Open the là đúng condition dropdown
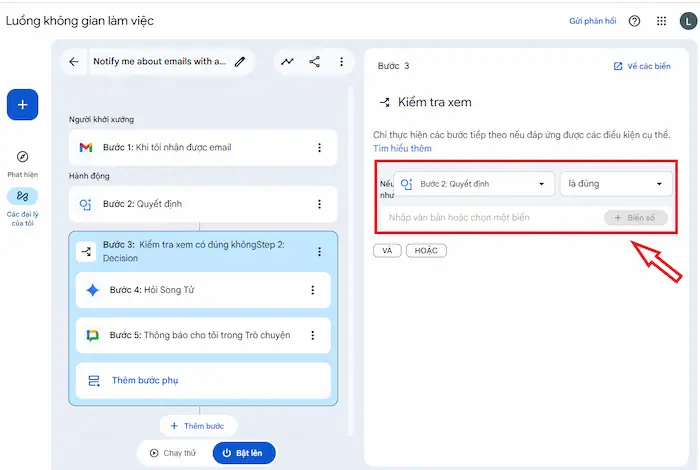700x470 pixels. [x=616, y=184]
